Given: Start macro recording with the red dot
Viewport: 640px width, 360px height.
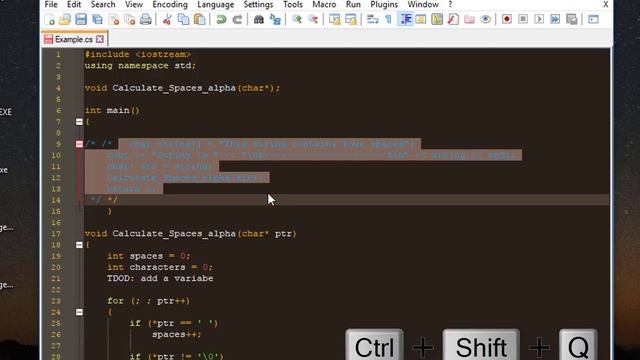Looking at the screenshot, I should (507, 19).
